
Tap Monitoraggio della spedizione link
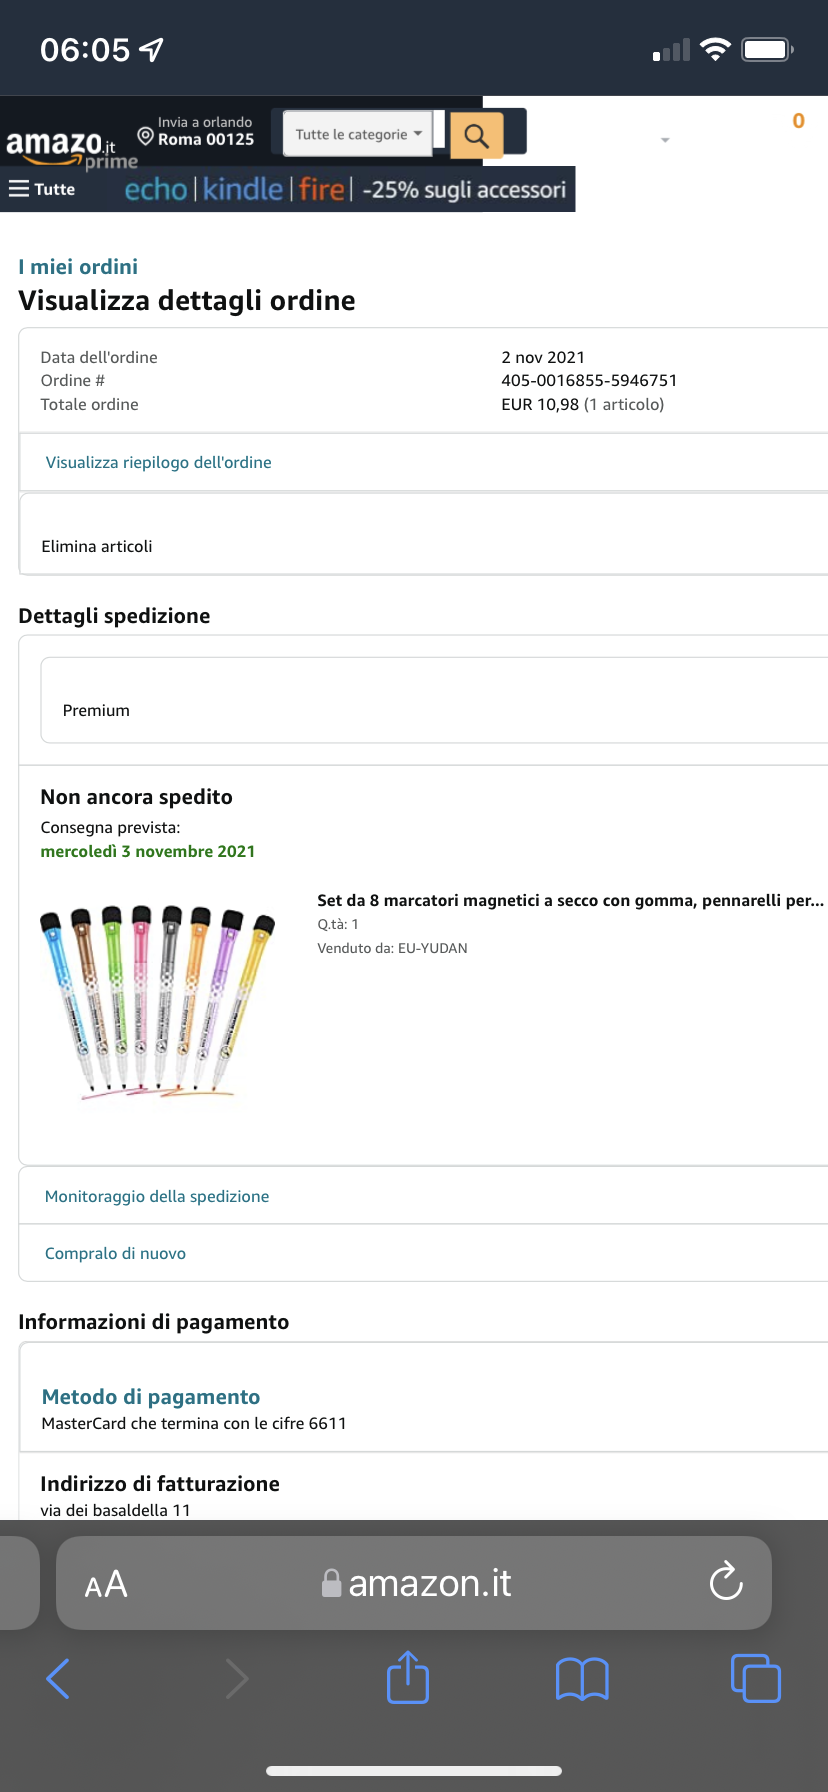tap(157, 1196)
